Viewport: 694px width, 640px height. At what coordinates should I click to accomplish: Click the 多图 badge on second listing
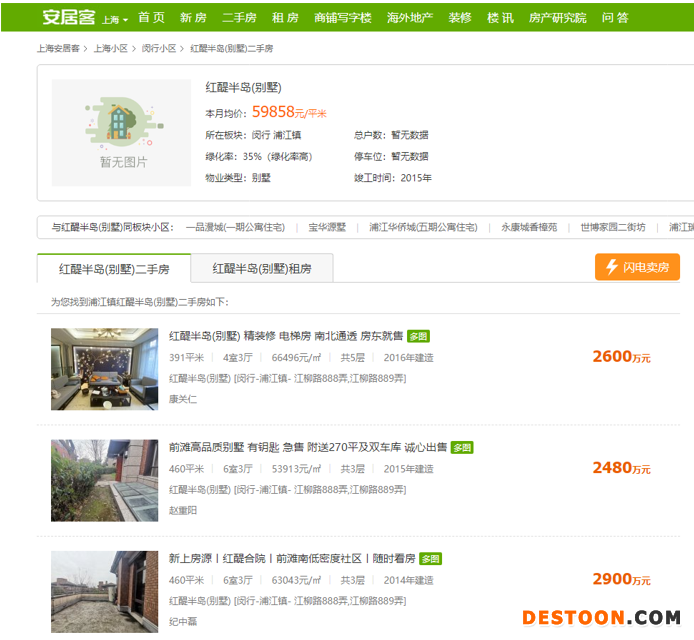[x=462, y=447]
